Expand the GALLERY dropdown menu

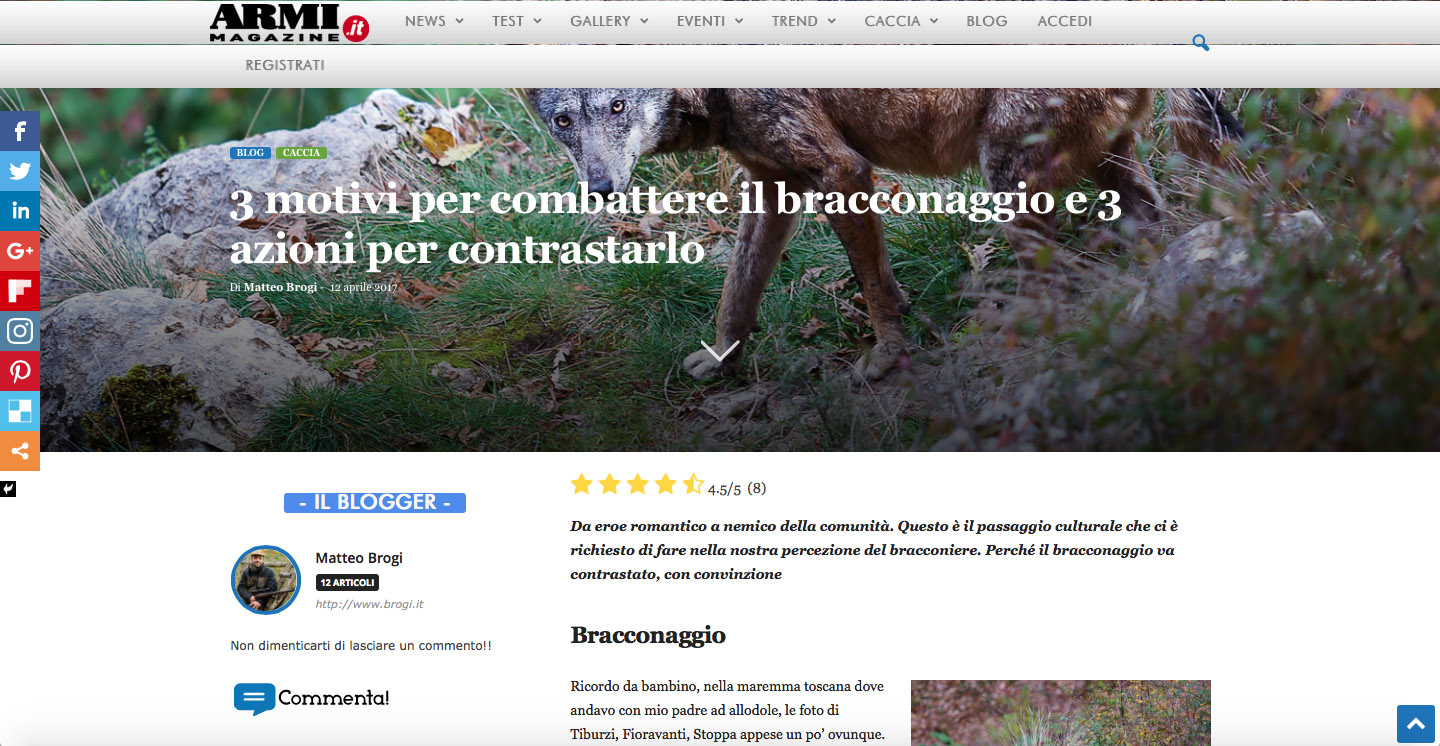pos(609,21)
